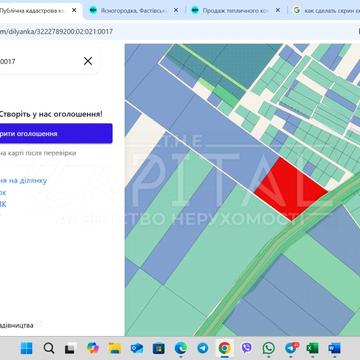Open taskbar Search magnifier

pyautogui.click(x=49, y=348)
